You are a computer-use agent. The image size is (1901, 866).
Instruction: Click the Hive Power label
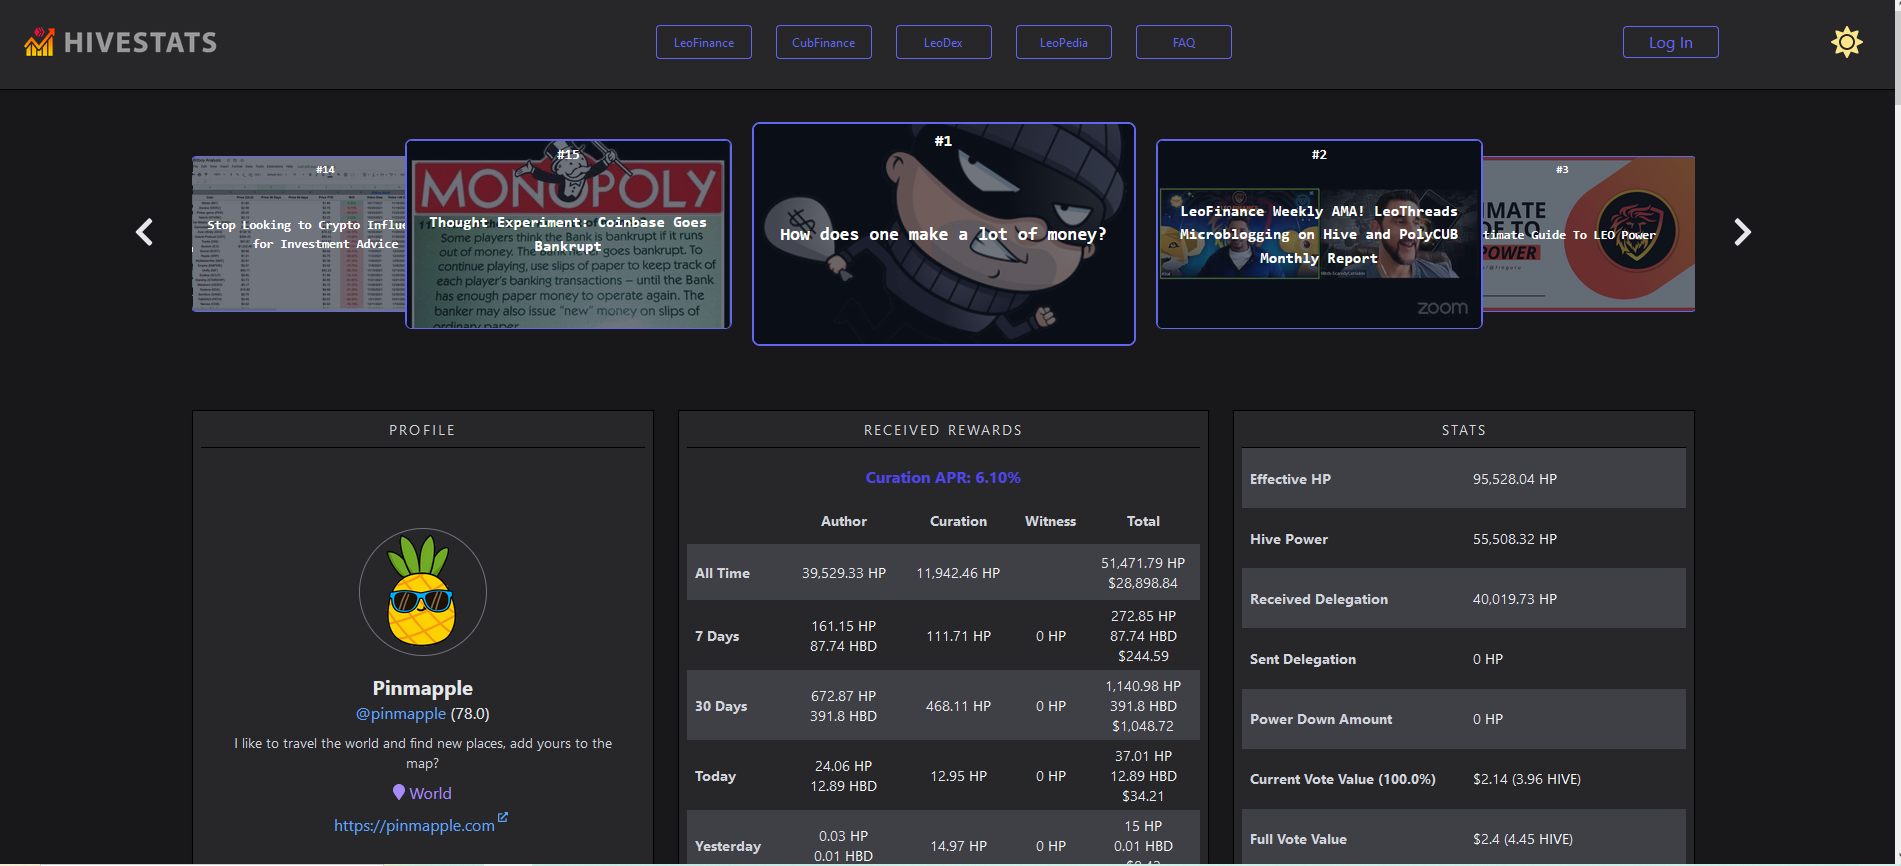1289,539
